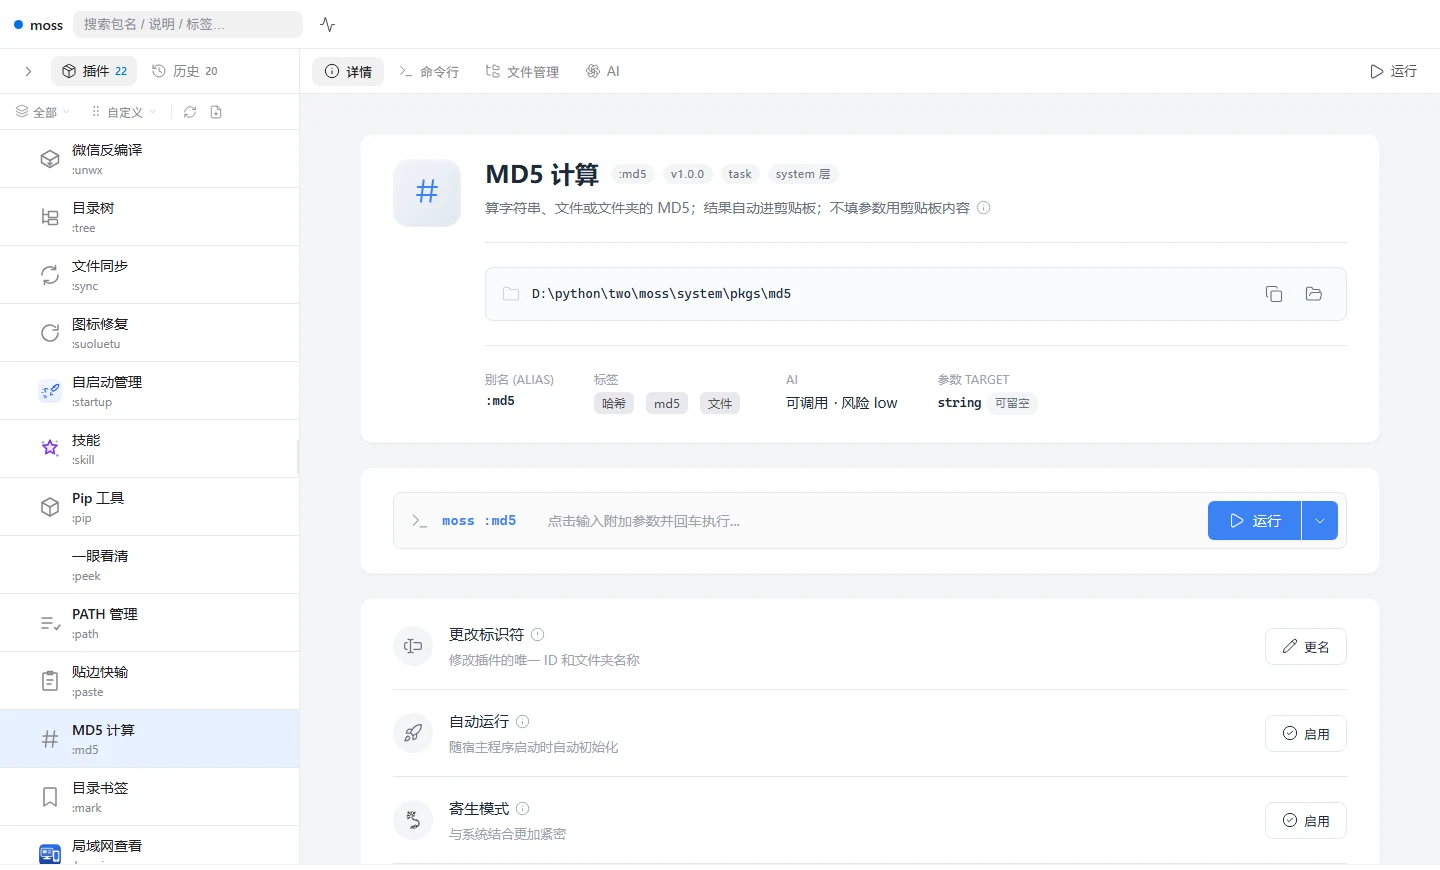Click the :md5 tag in the title
The width and height of the screenshot is (1440, 870).
(x=633, y=174)
